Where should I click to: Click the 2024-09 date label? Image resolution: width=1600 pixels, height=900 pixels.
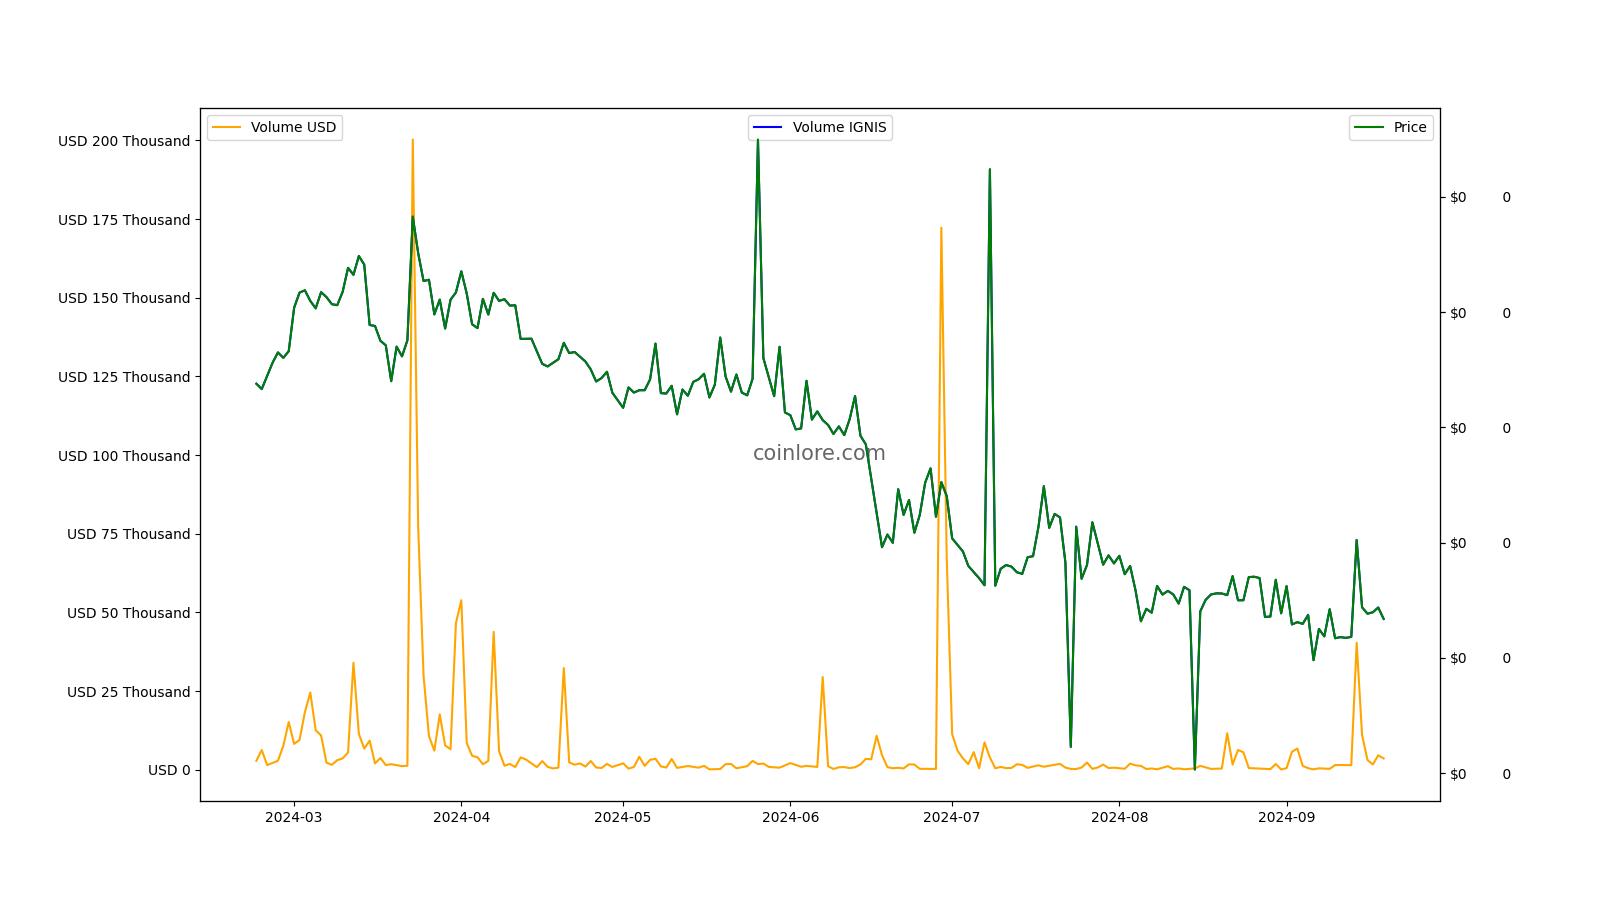click(x=1287, y=817)
